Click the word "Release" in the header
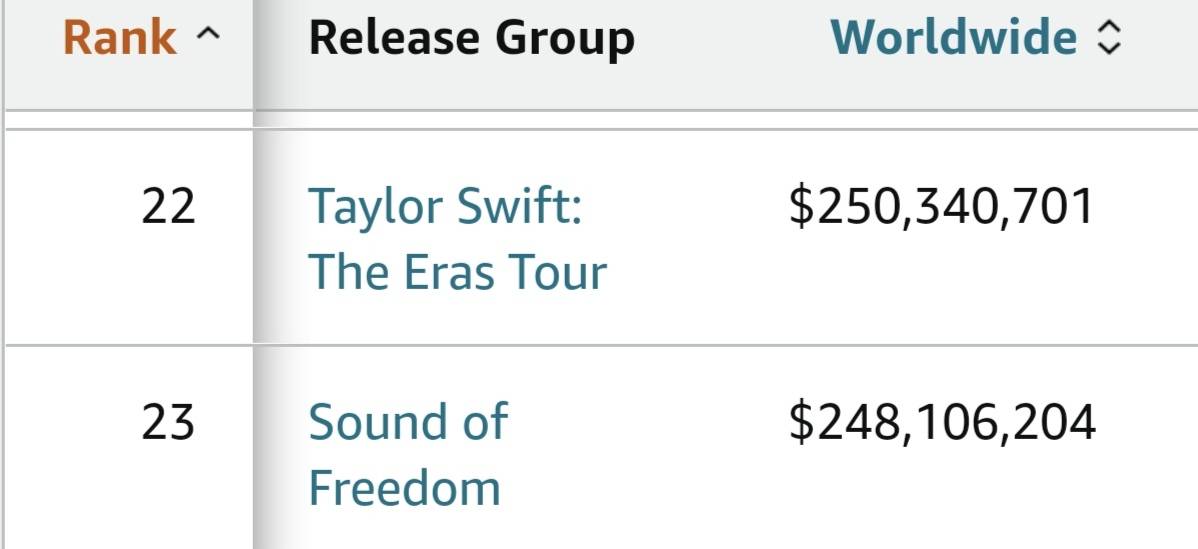This screenshot has height=549, width=1198. pos(396,38)
